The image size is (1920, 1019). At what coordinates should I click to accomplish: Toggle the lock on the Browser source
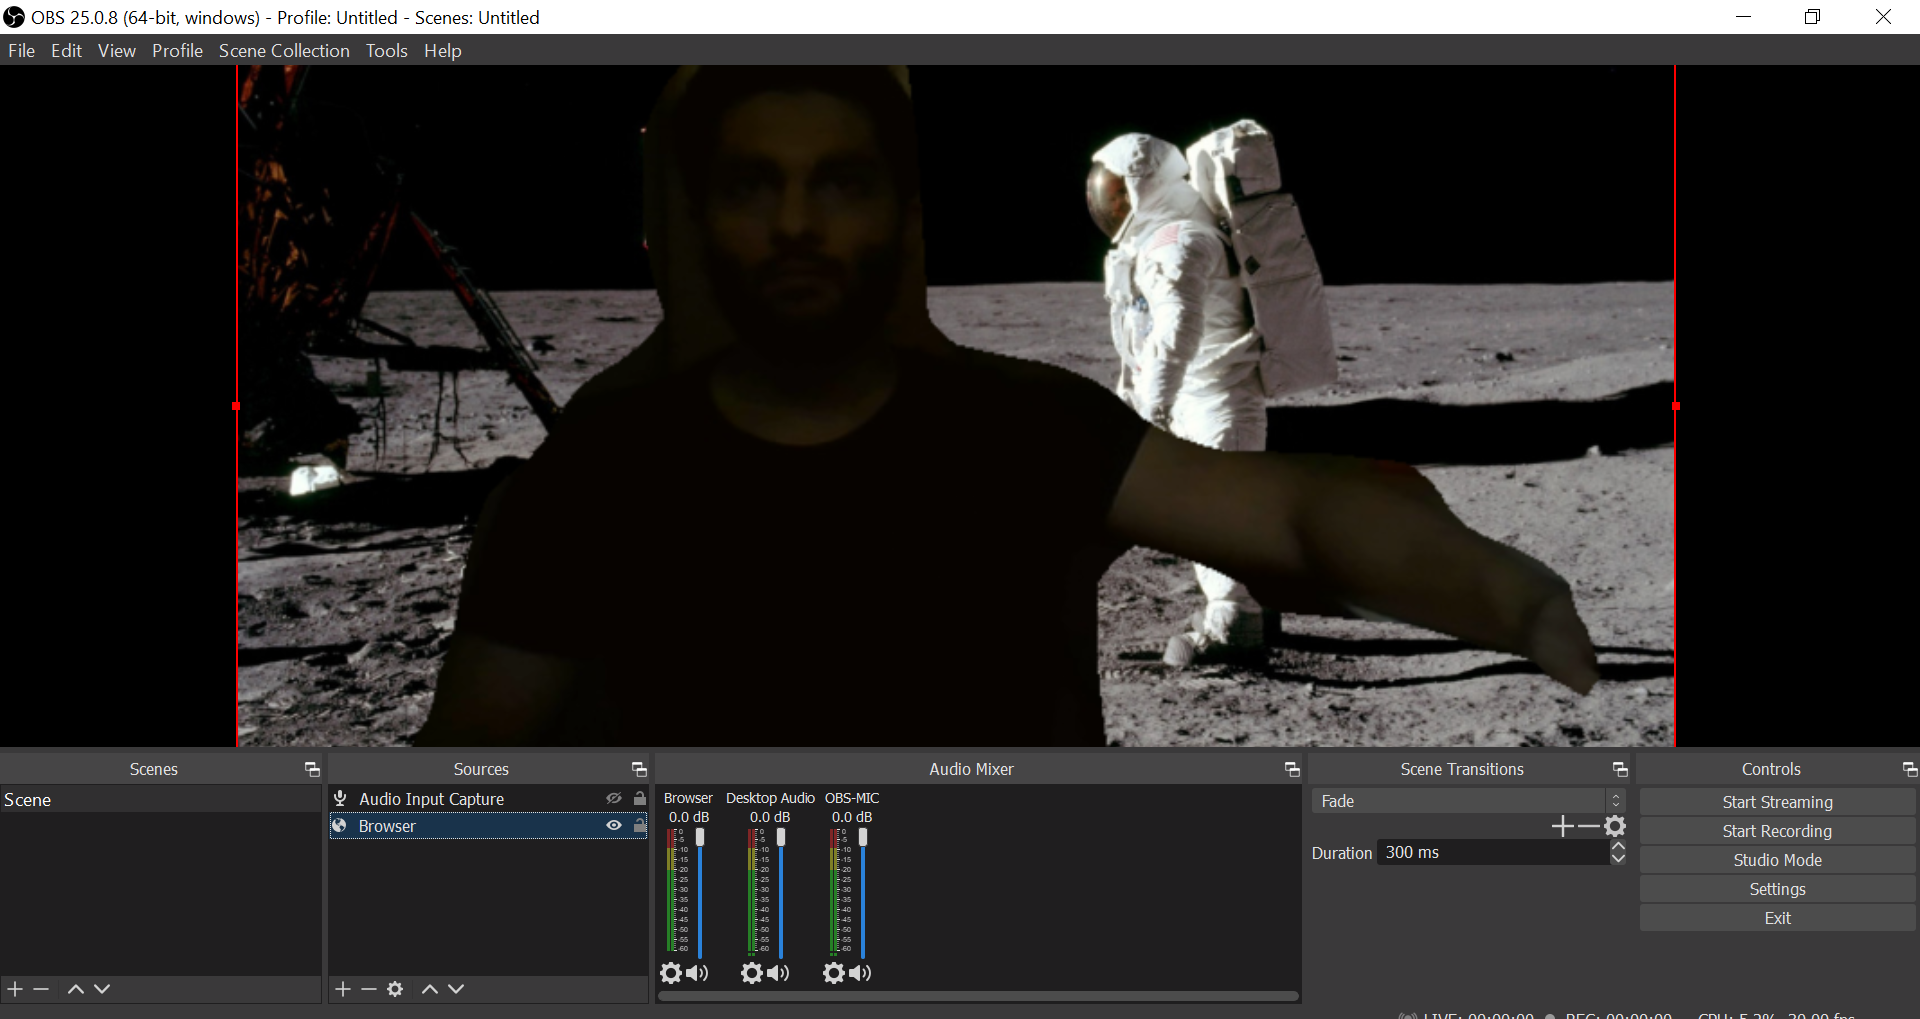pyautogui.click(x=640, y=826)
